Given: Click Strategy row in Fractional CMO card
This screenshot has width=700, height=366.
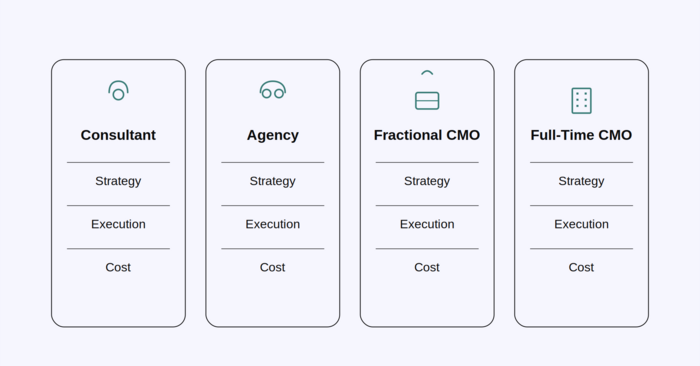Looking at the screenshot, I should [x=427, y=181].
